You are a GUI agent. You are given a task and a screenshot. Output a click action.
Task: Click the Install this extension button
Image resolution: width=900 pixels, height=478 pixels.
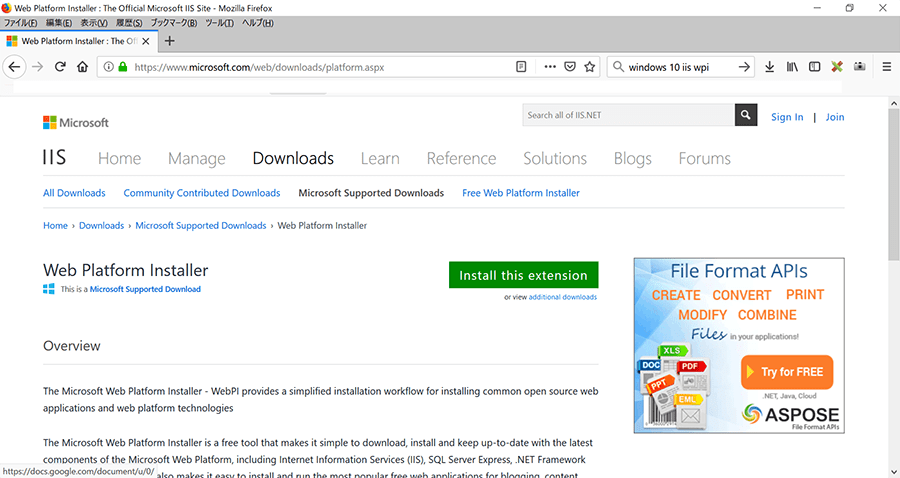[x=523, y=275]
